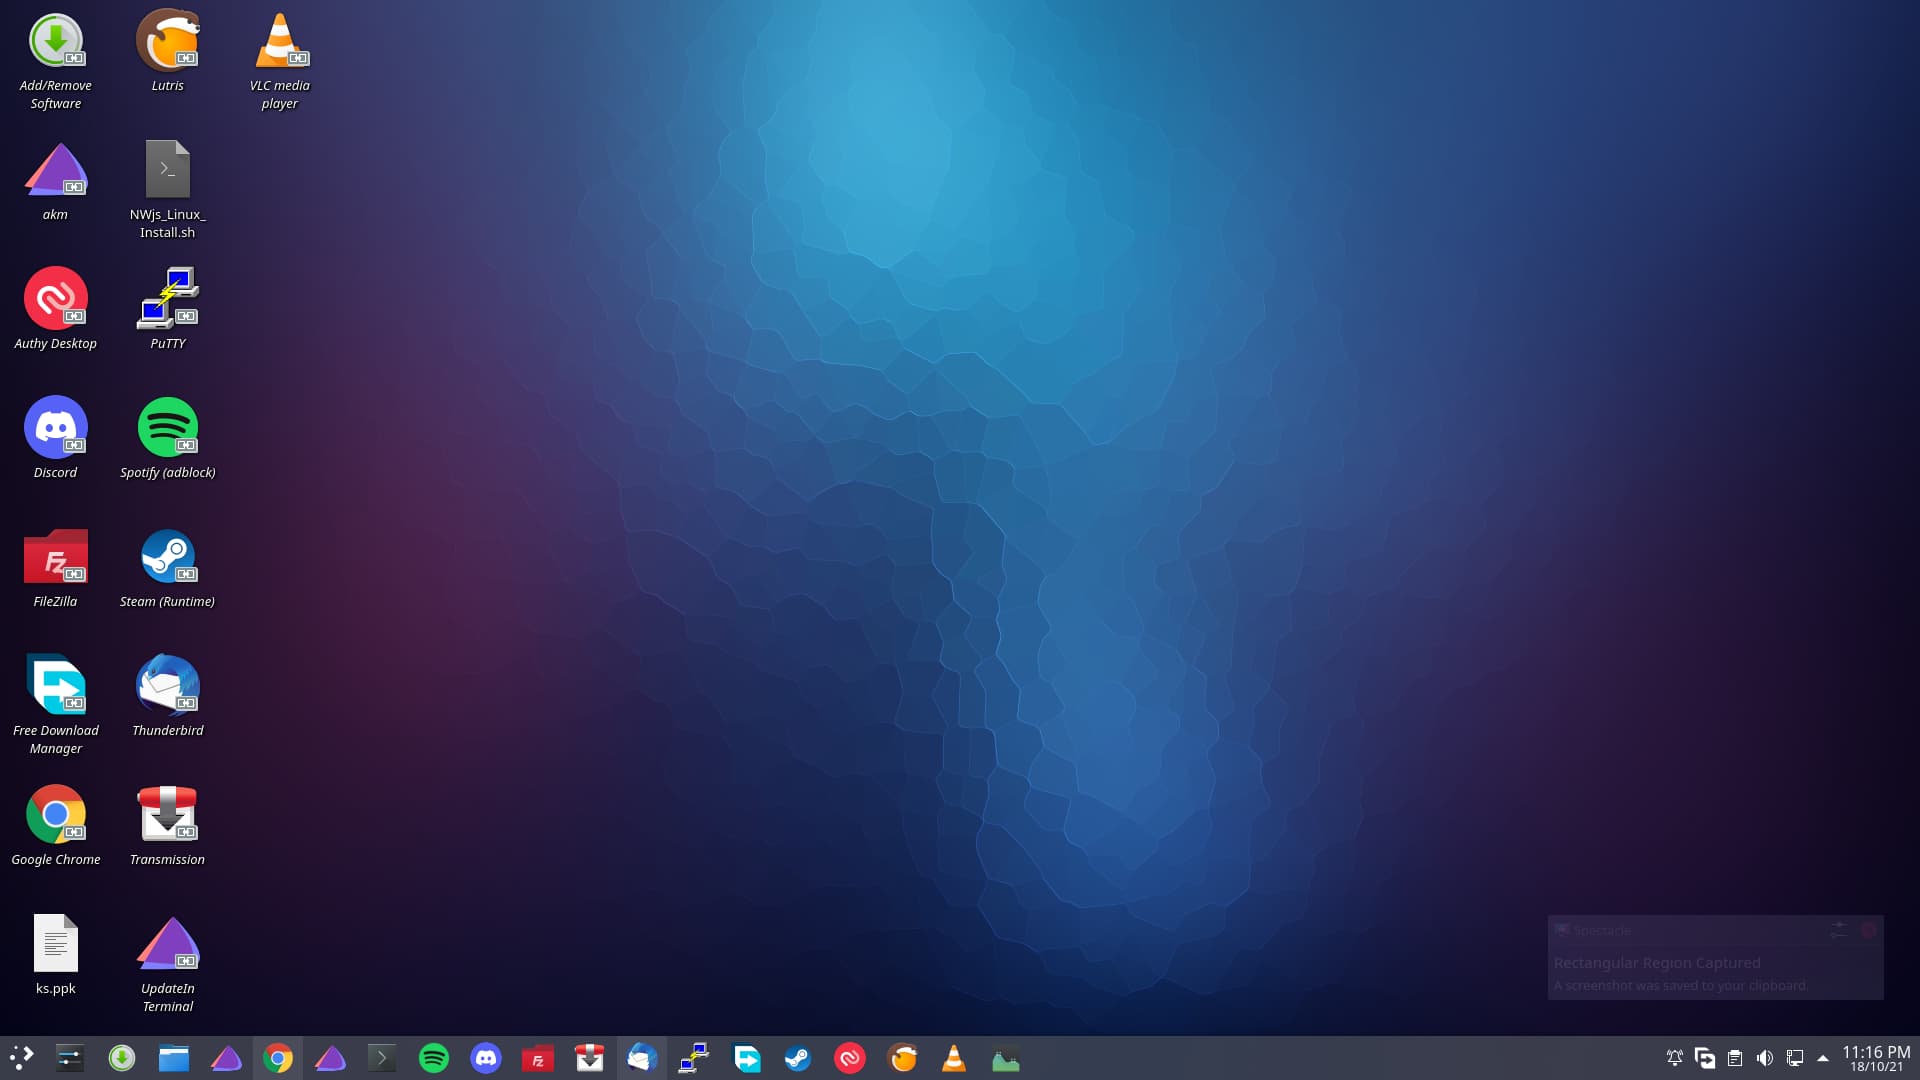Open the application launcher in taskbar

pyautogui.click(x=21, y=1058)
